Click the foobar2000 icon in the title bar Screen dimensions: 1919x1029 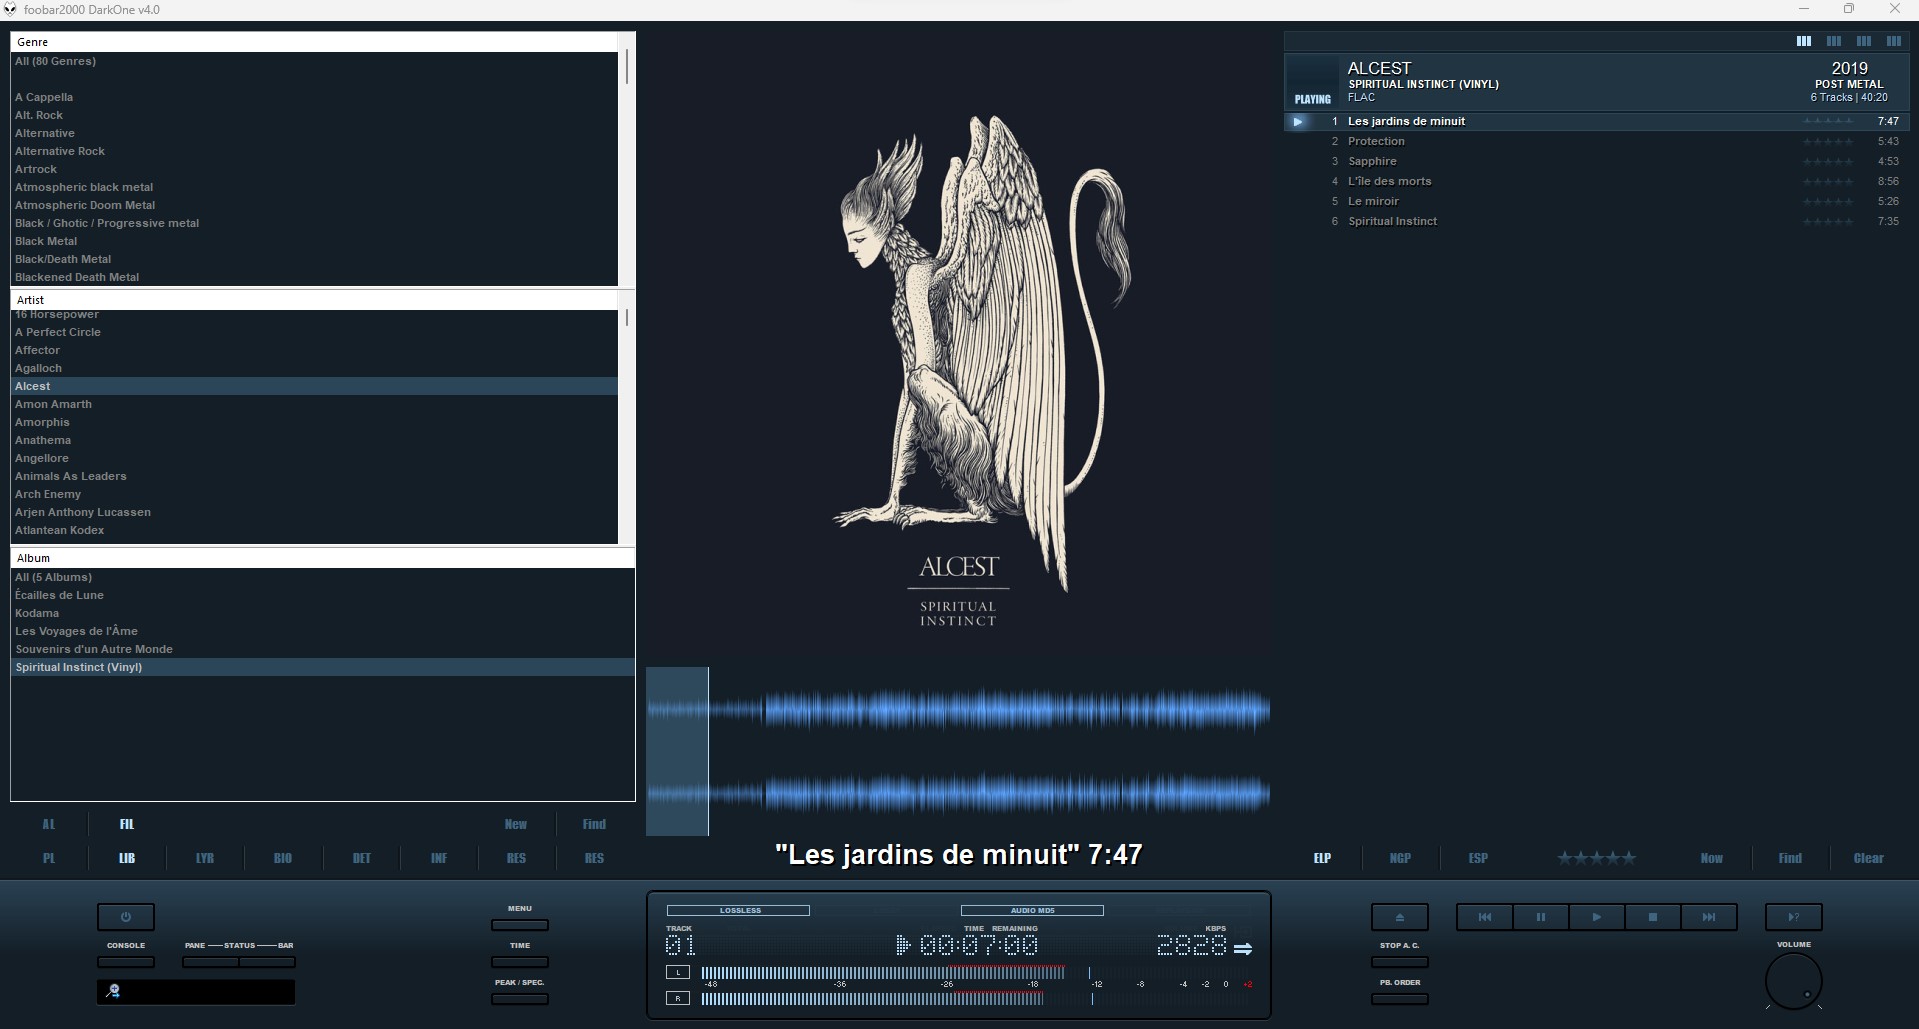click(10, 9)
